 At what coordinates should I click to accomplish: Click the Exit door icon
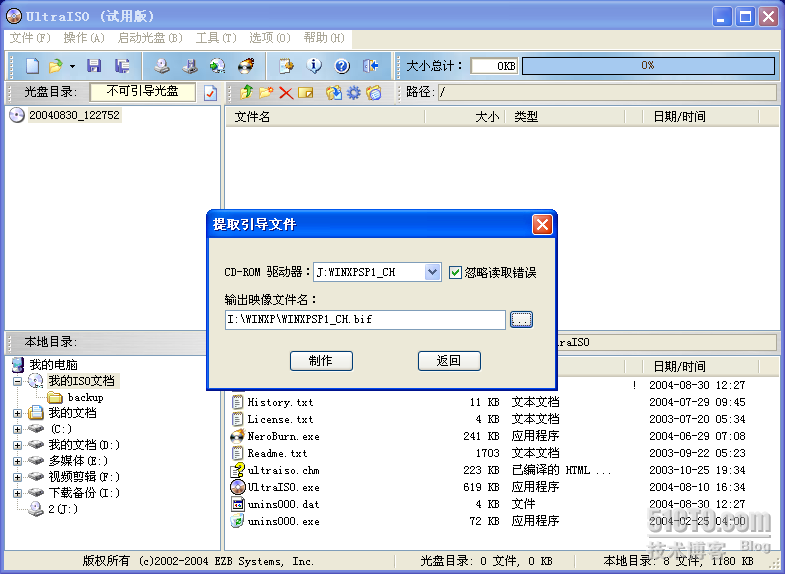pos(370,66)
